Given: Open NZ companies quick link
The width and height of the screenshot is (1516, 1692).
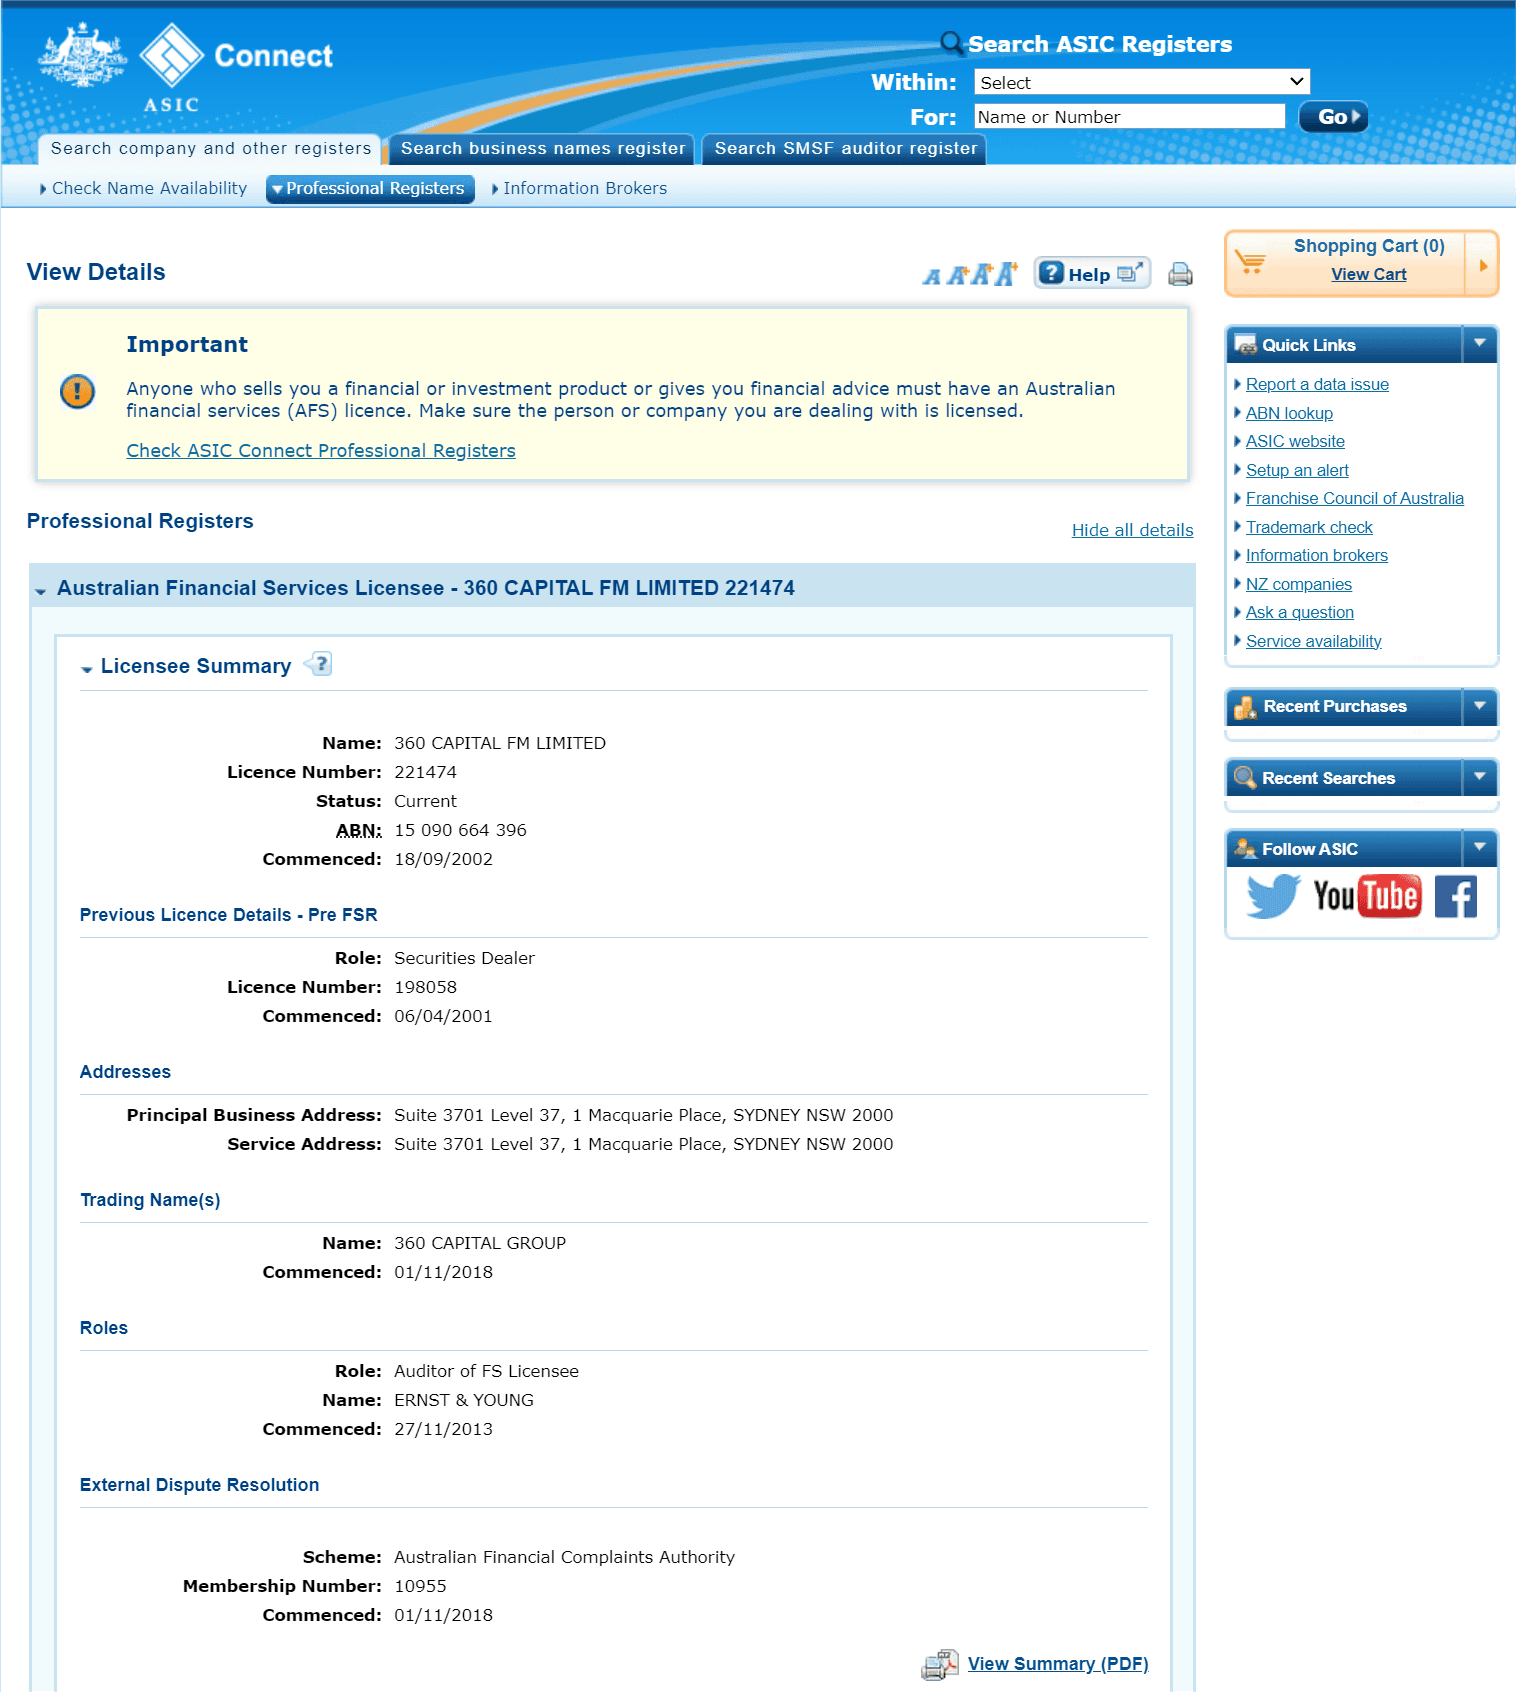Looking at the screenshot, I should pyautogui.click(x=1298, y=584).
